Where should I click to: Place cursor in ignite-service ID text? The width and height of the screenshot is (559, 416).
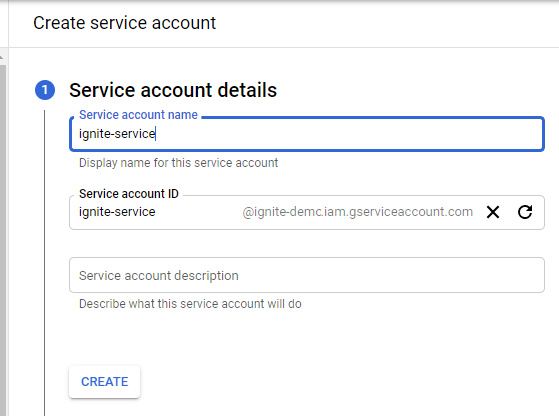(117, 212)
